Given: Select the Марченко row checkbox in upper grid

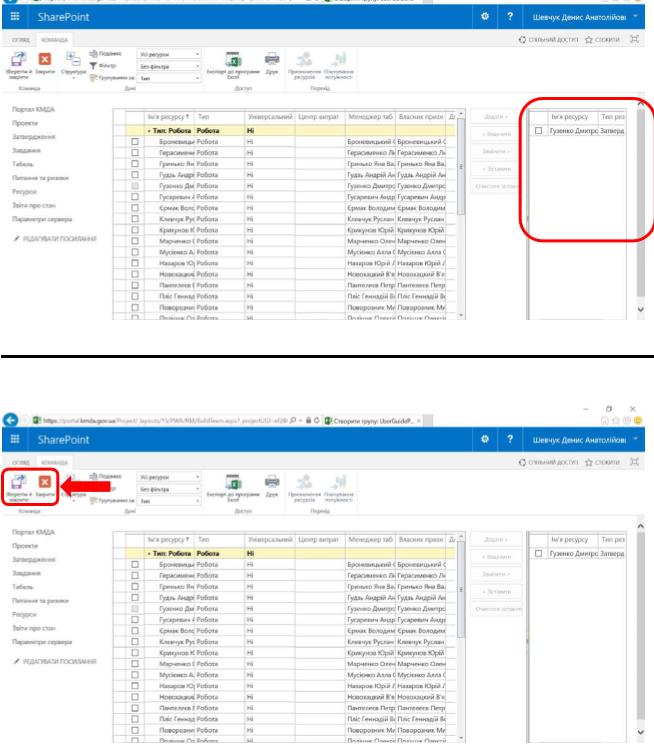Looking at the screenshot, I should [135, 240].
